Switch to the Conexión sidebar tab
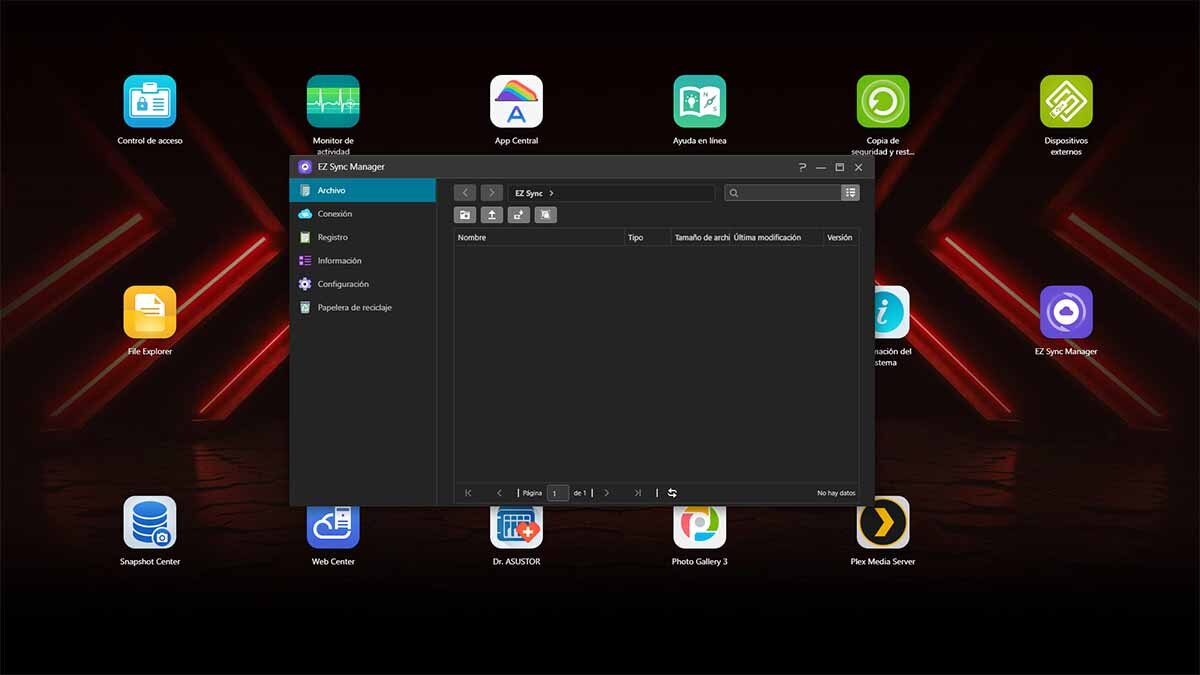 coord(363,214)
